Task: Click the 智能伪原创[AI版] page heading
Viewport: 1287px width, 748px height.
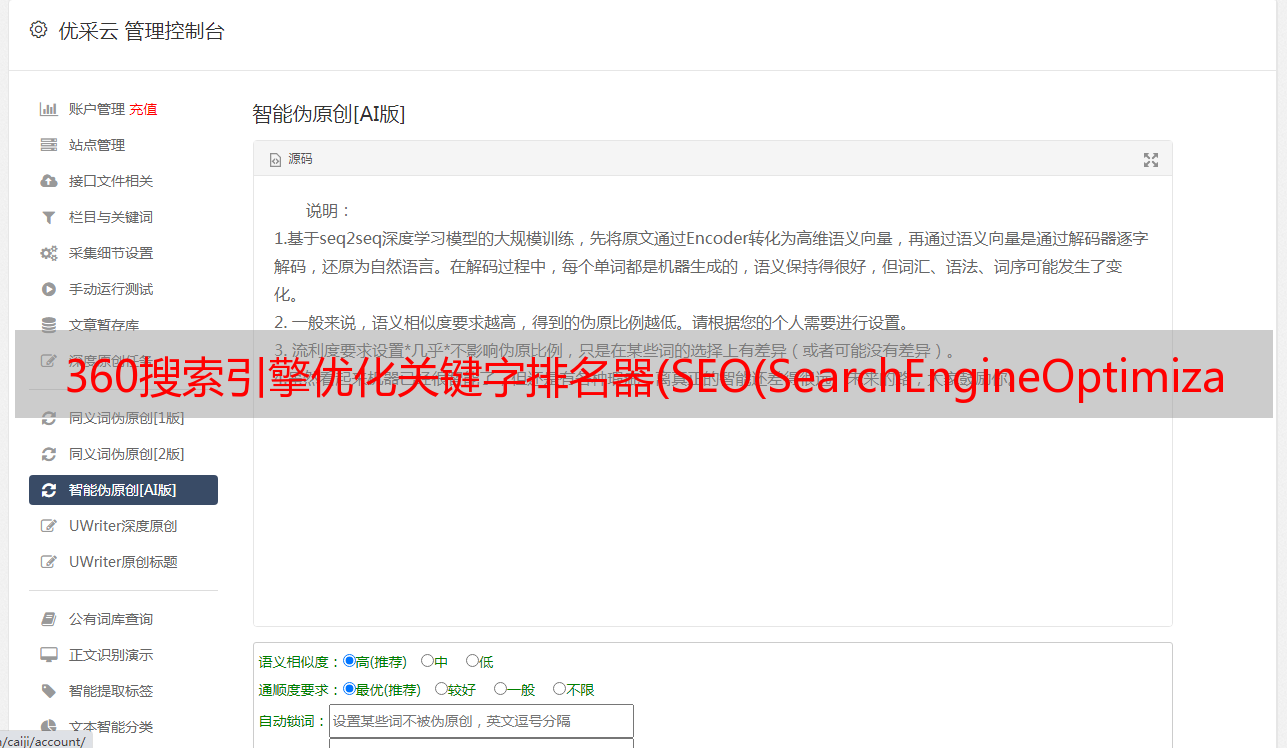Action: tap(328, 114)
